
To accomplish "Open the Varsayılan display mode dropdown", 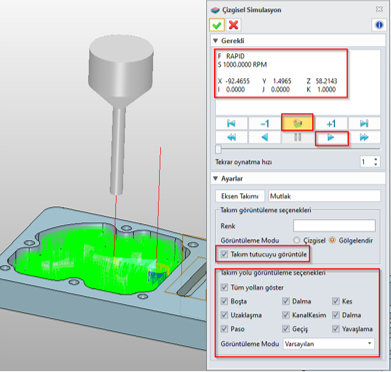I will pos(328,344).
